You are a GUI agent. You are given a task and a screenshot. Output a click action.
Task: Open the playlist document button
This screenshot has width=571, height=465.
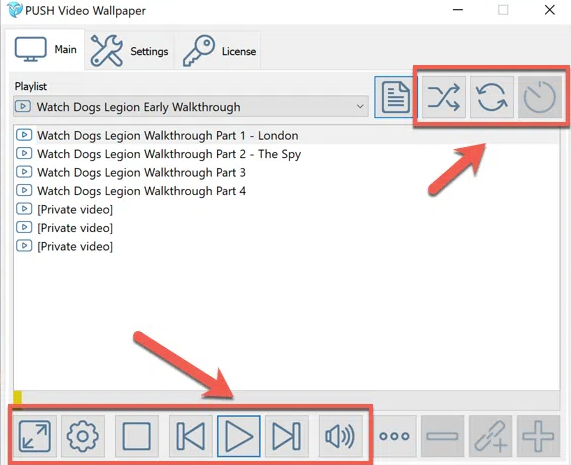point(395,97)
